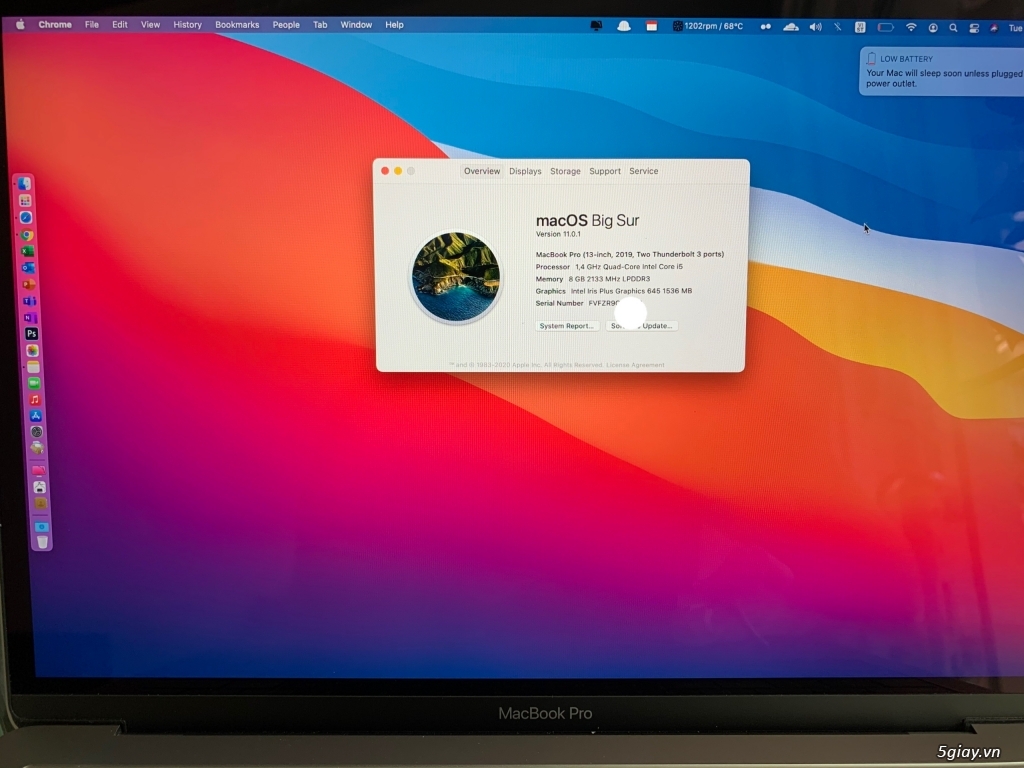Screen dimensions: 1024x768
Task: Open the Apple menu
Action: (x=20, y=25)
